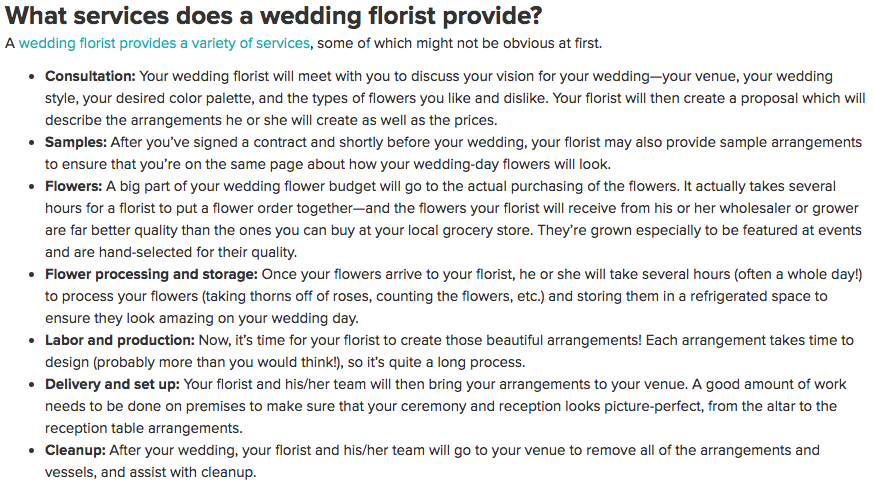Click the bold 'Cleanup:' label

pyautogui.click(x=75, y=451)
